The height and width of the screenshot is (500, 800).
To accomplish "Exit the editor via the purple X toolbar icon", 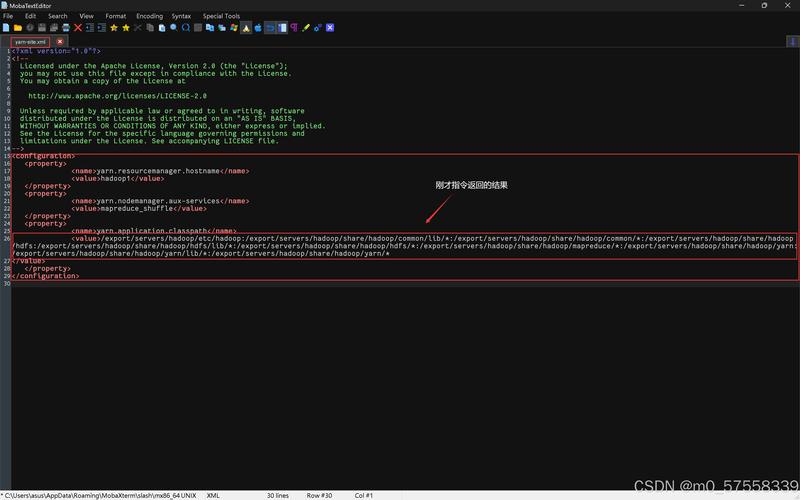I will [330, 28].
